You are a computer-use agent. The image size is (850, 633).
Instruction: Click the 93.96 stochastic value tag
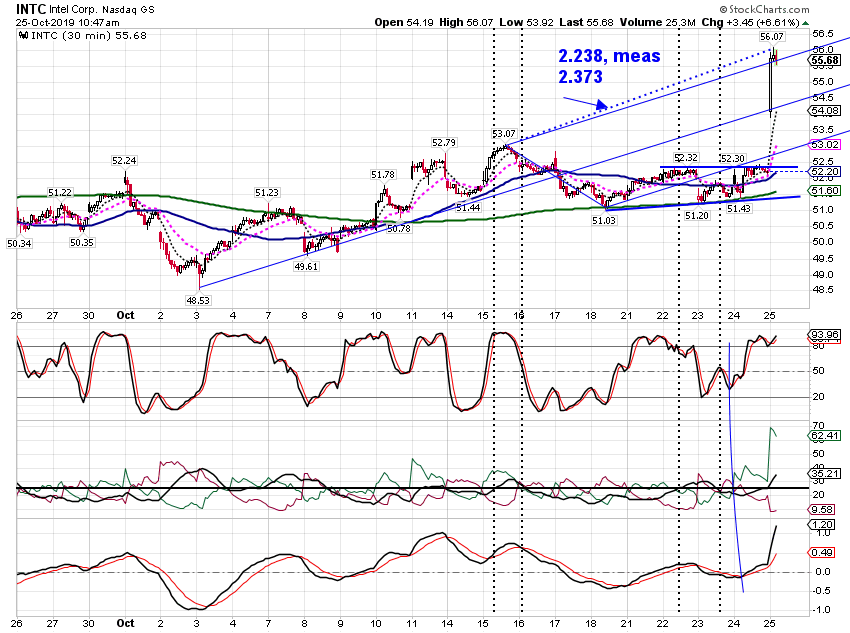[826, 334]
